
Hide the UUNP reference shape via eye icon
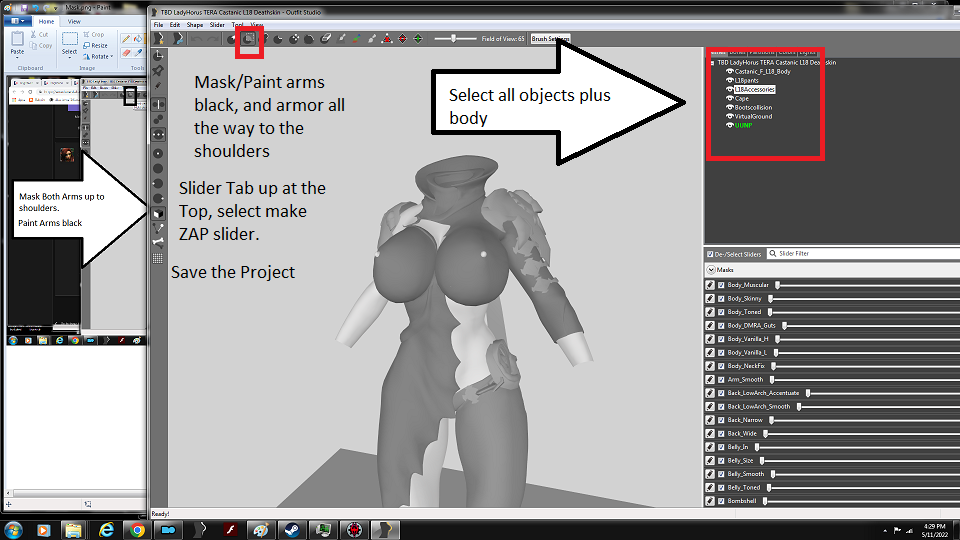tap(729, 125)
